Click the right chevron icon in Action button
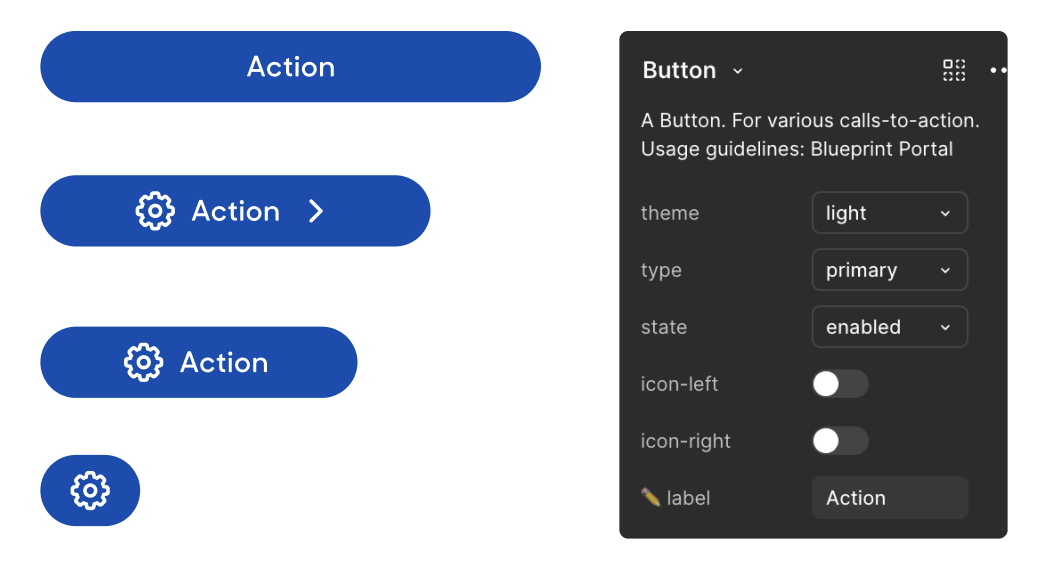This screenshot has height=572, width=1046. pyautogui.click(x=316, y=211)
